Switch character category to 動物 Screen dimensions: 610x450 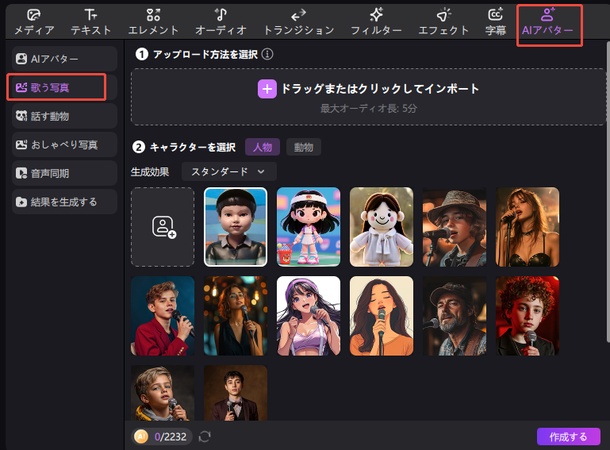coord(303,147)
